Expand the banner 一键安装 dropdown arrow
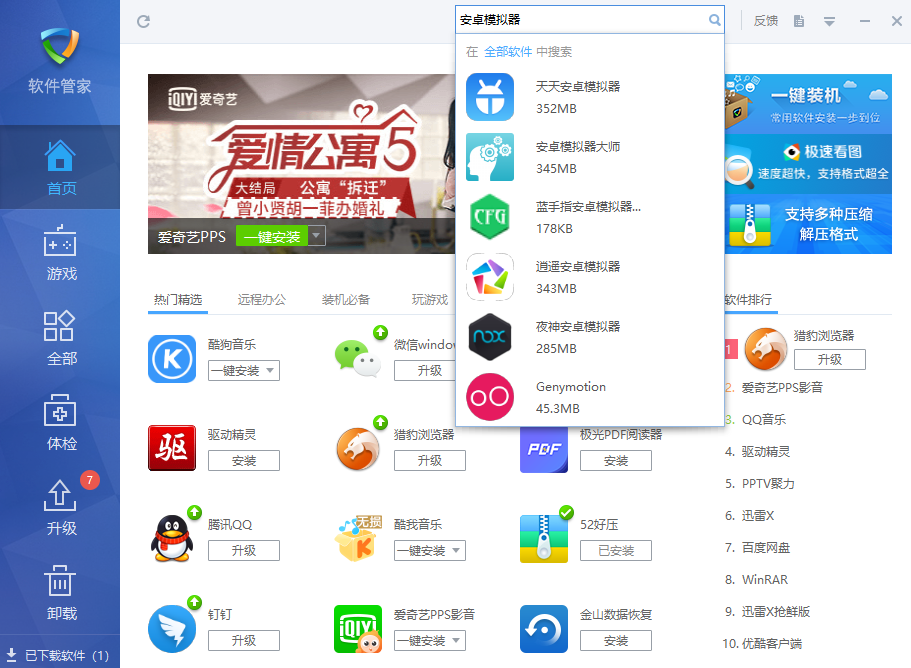911x668 pixels. point(317,236)
